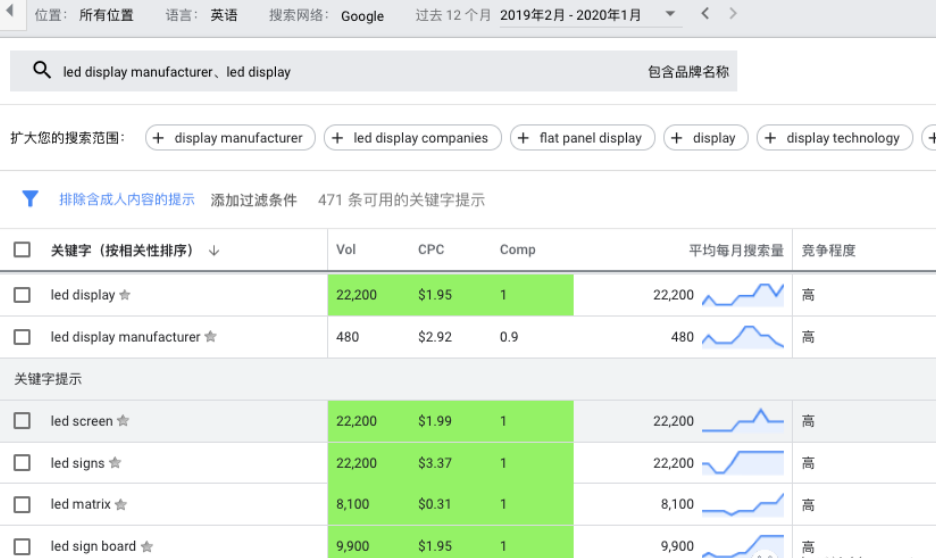Viewport: 936px width, 558px height.
Task: Star the 'led display manufacturer' keyword
Action: coord(210,337)
